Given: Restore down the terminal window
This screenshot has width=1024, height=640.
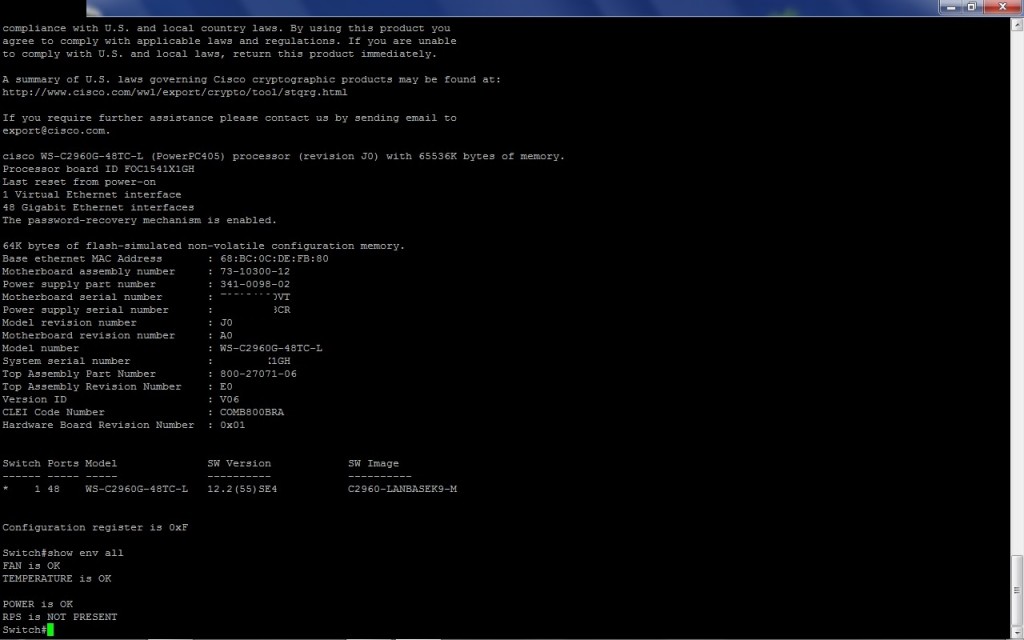Looking at the screenshot, I should pyautogui.click(x=971, y=7).
